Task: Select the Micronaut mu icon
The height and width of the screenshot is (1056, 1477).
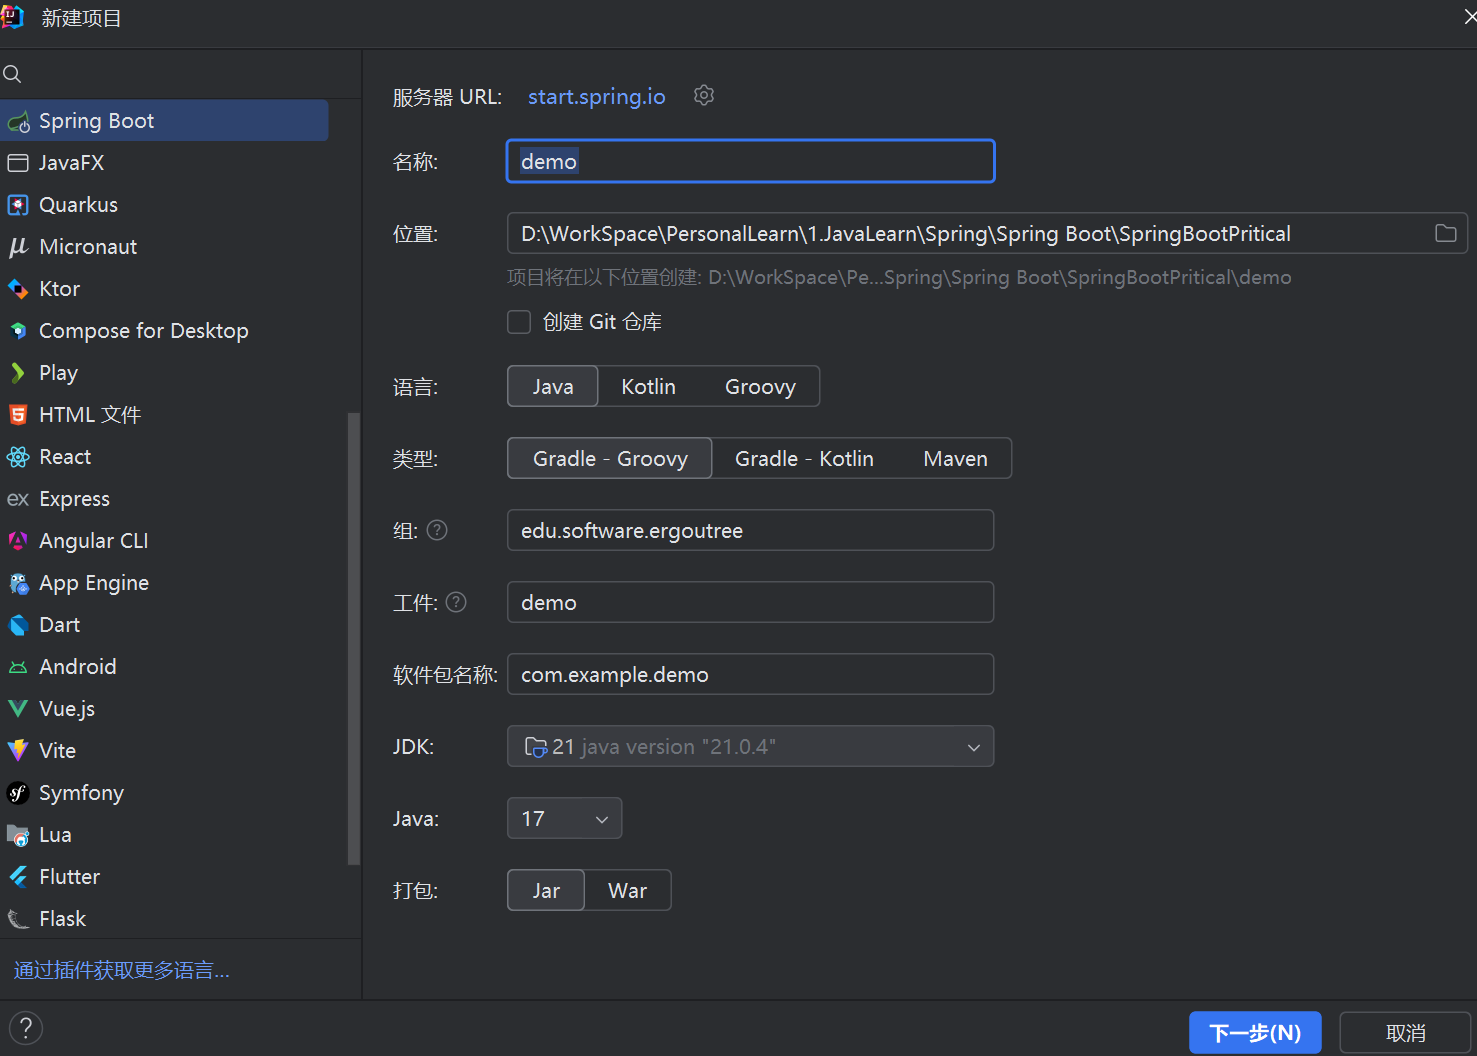Action: tap(18, 247)
